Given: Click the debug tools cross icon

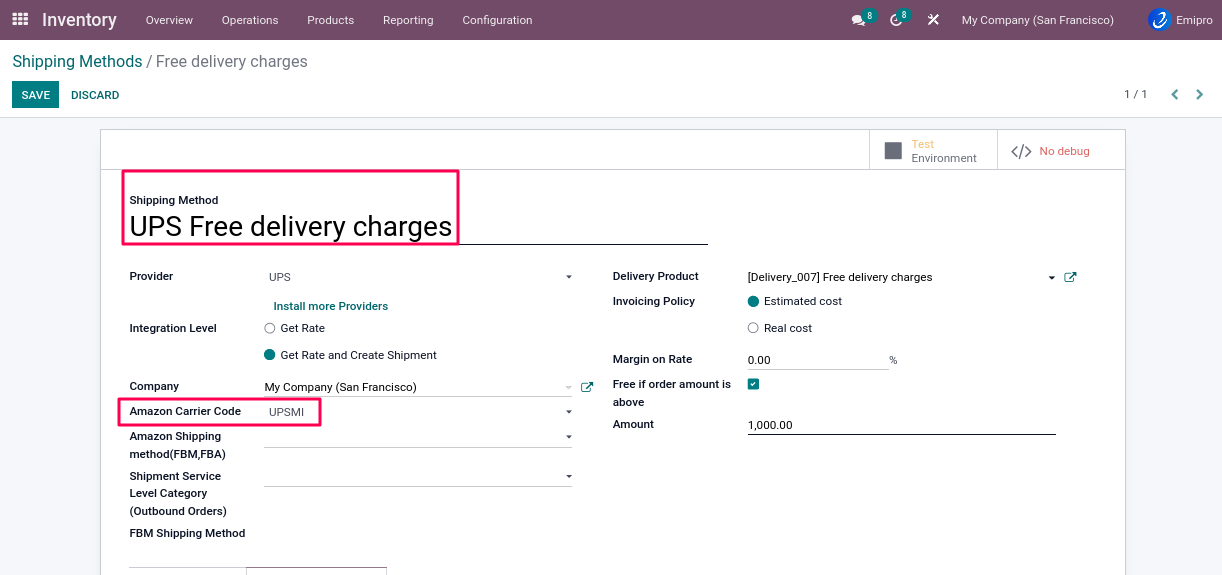Looking at the screenshot, I should point(933,20).
